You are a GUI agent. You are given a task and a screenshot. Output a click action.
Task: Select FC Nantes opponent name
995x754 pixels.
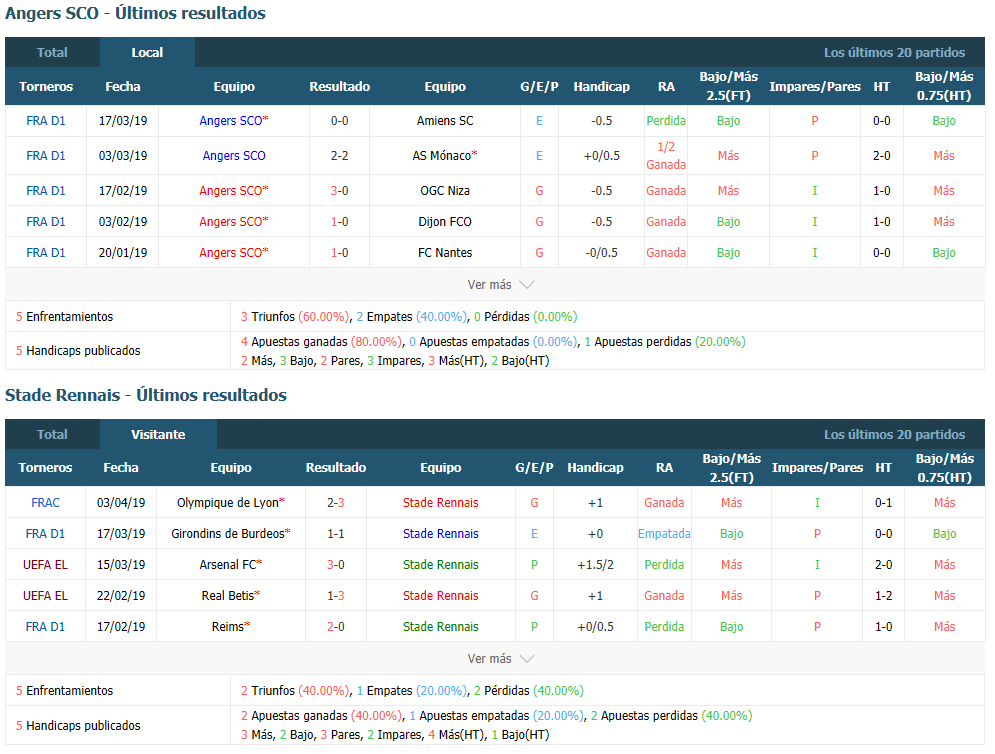tap(445, 253)
